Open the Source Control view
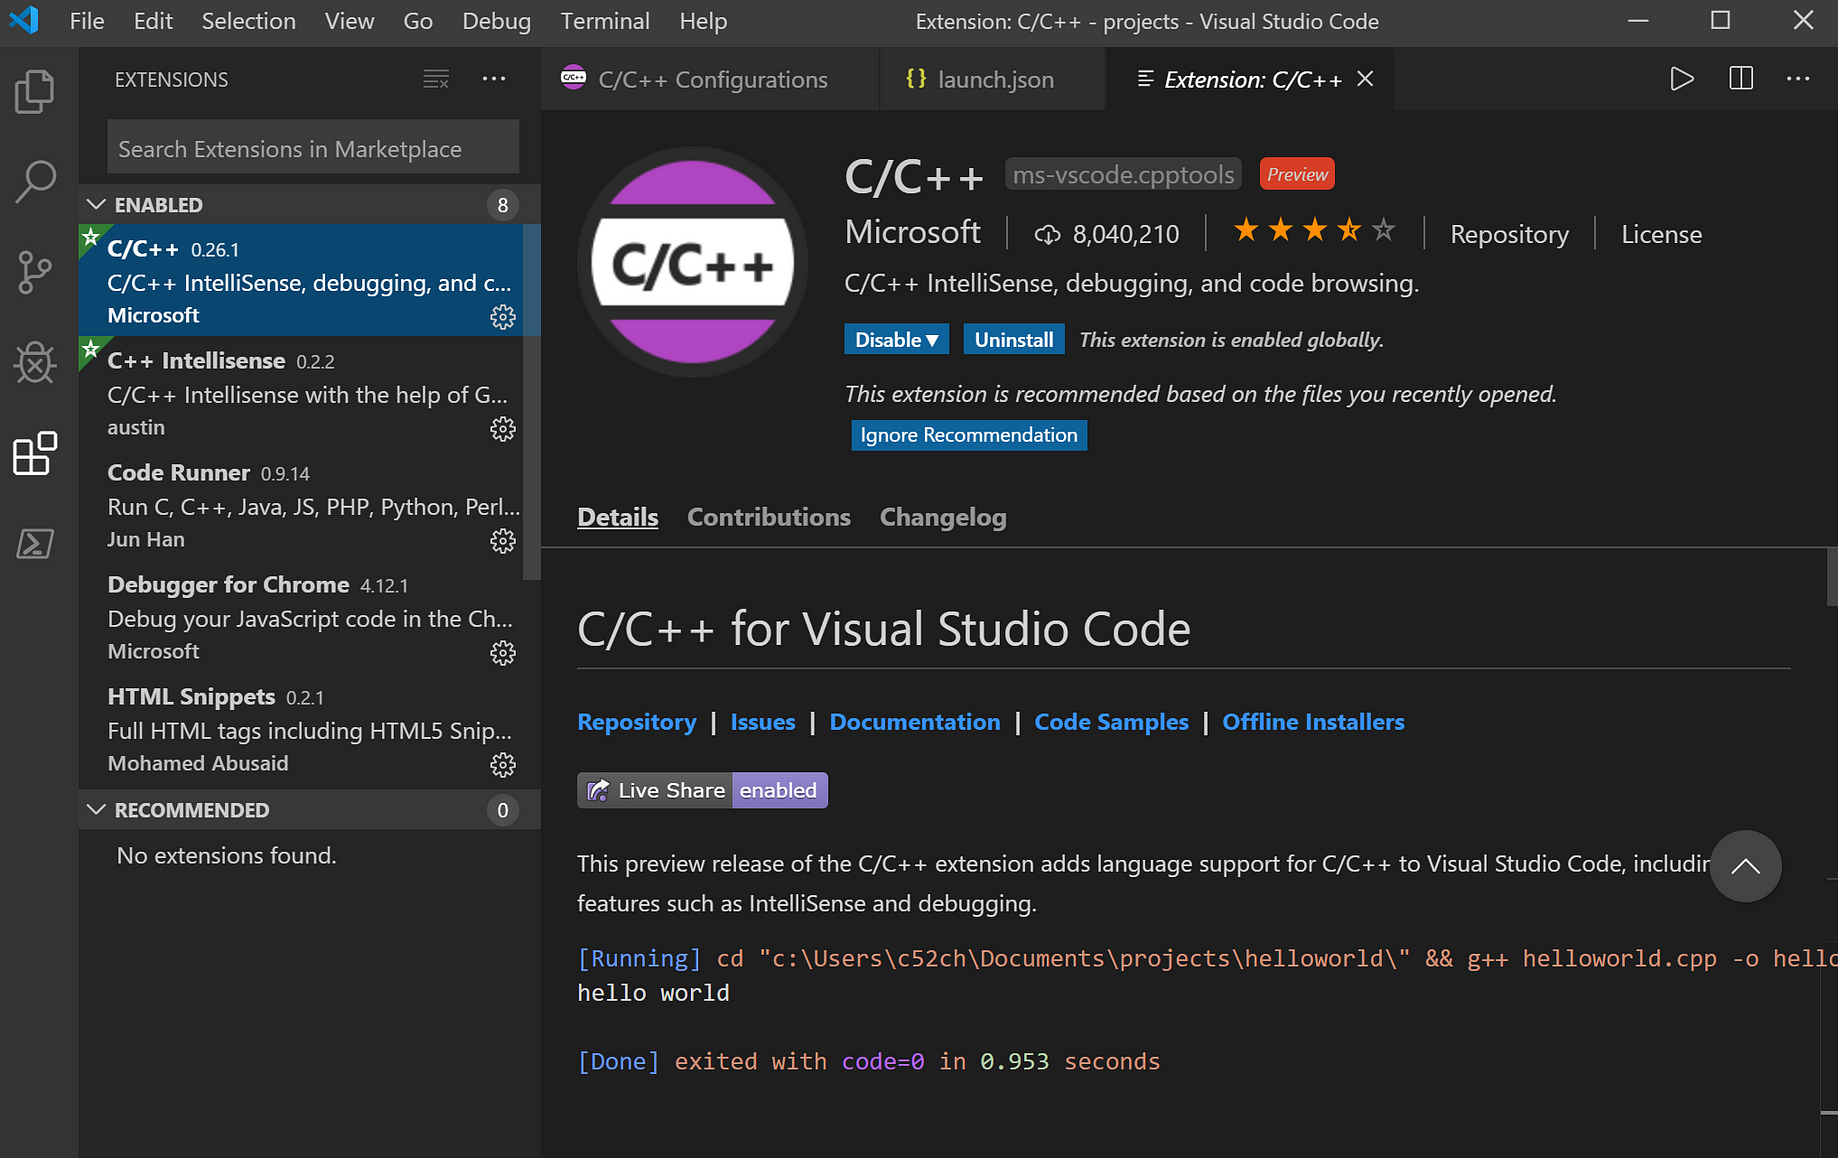The height and width of the screenshot is (1158, 1838). click(x=35, y=272)
